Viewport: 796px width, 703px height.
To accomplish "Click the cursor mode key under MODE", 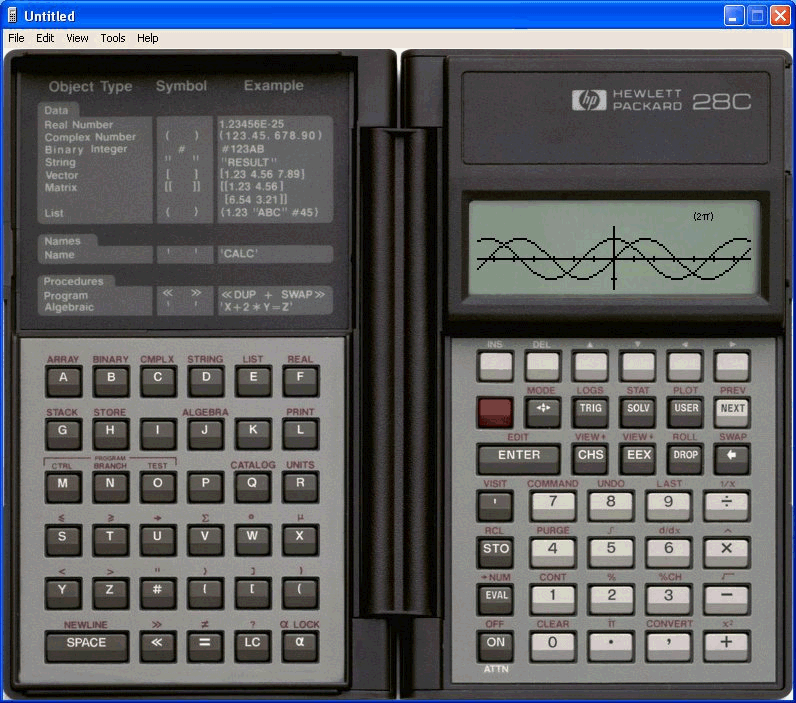I will [x=543, y=412].
